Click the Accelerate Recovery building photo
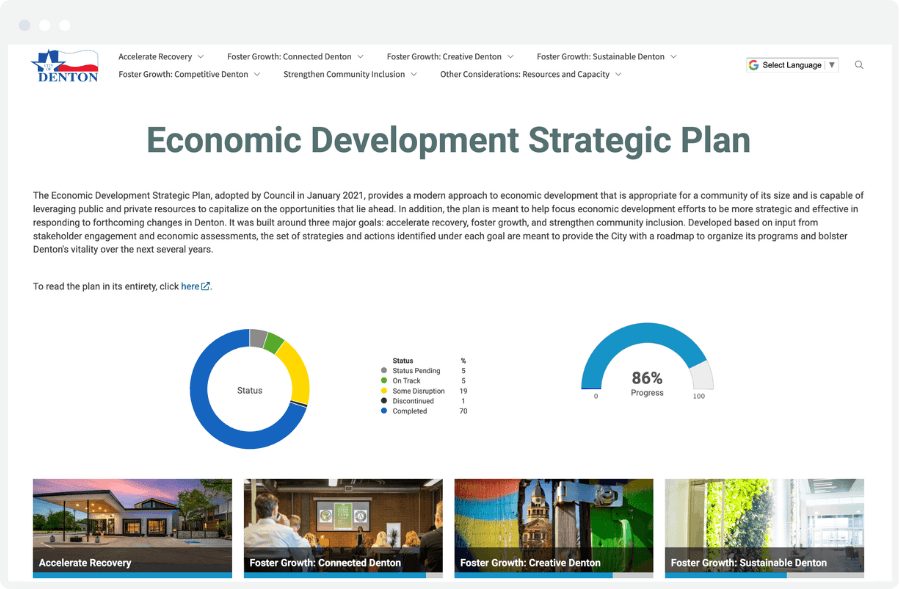Image resolution: width=900 pixels, height=589 pixels. (132, 520)
